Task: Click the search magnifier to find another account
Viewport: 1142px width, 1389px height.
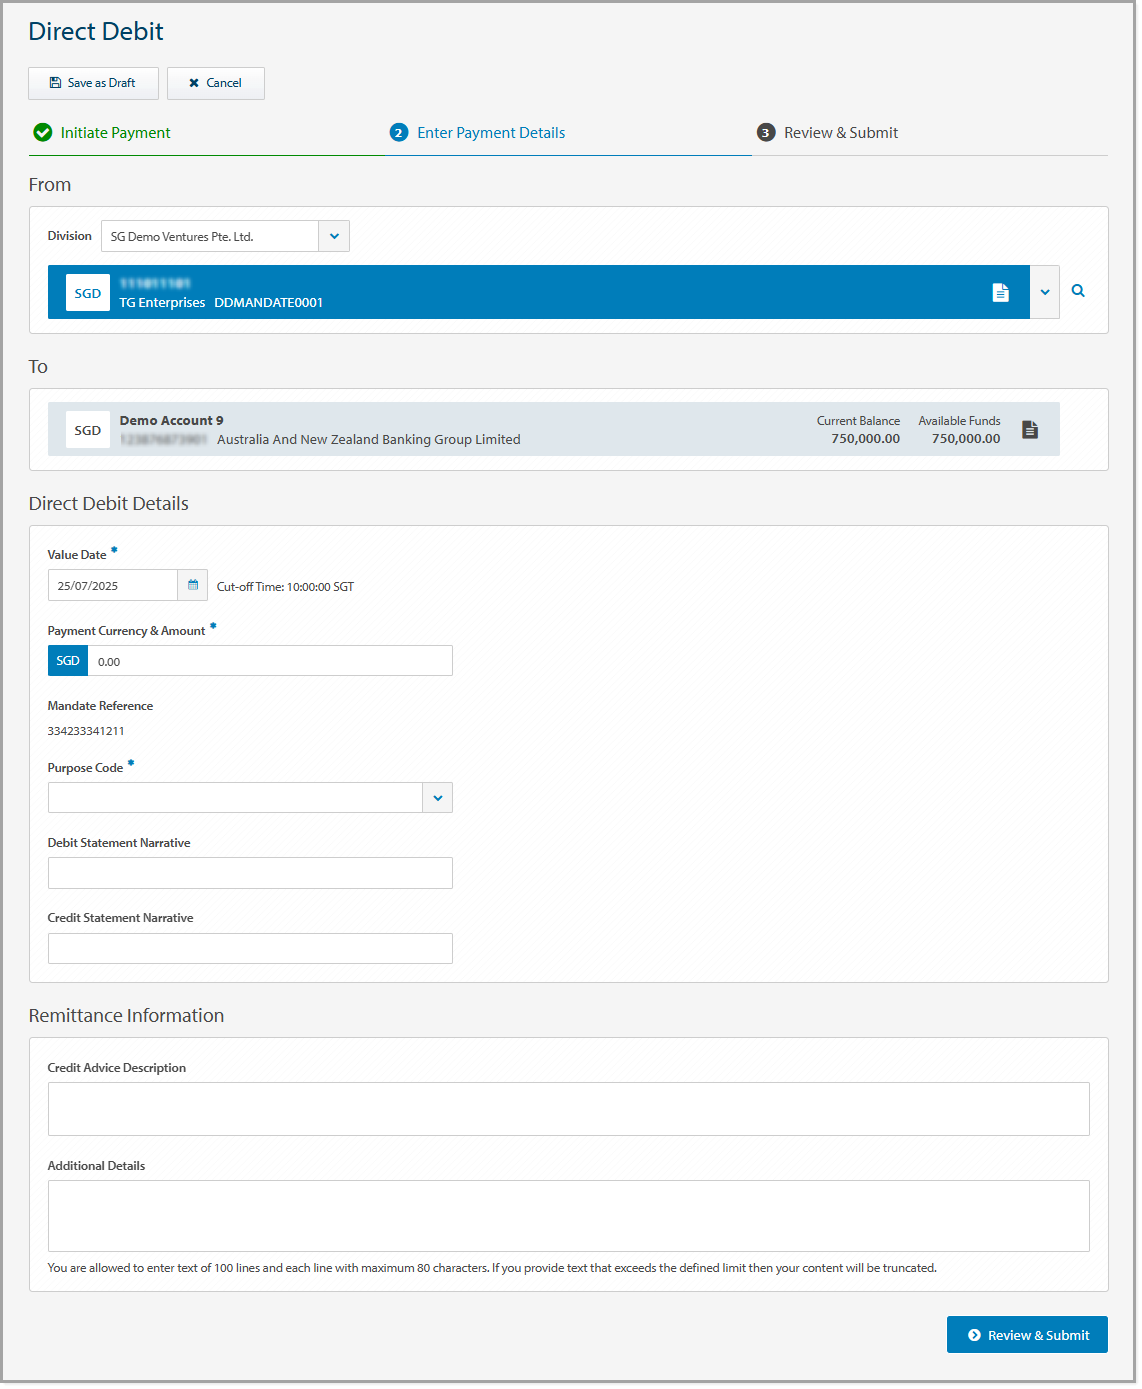Action: [1078, 291]
